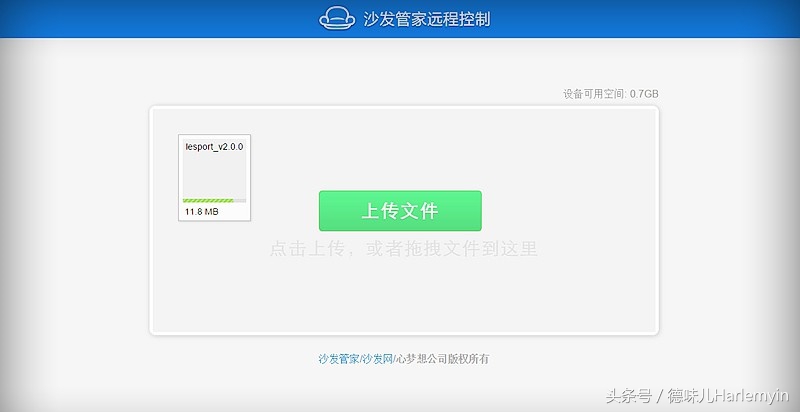Open the lesport_v2.0.0 file thumbnail
Screen dimensions: 800x412
tap(214, 177)
